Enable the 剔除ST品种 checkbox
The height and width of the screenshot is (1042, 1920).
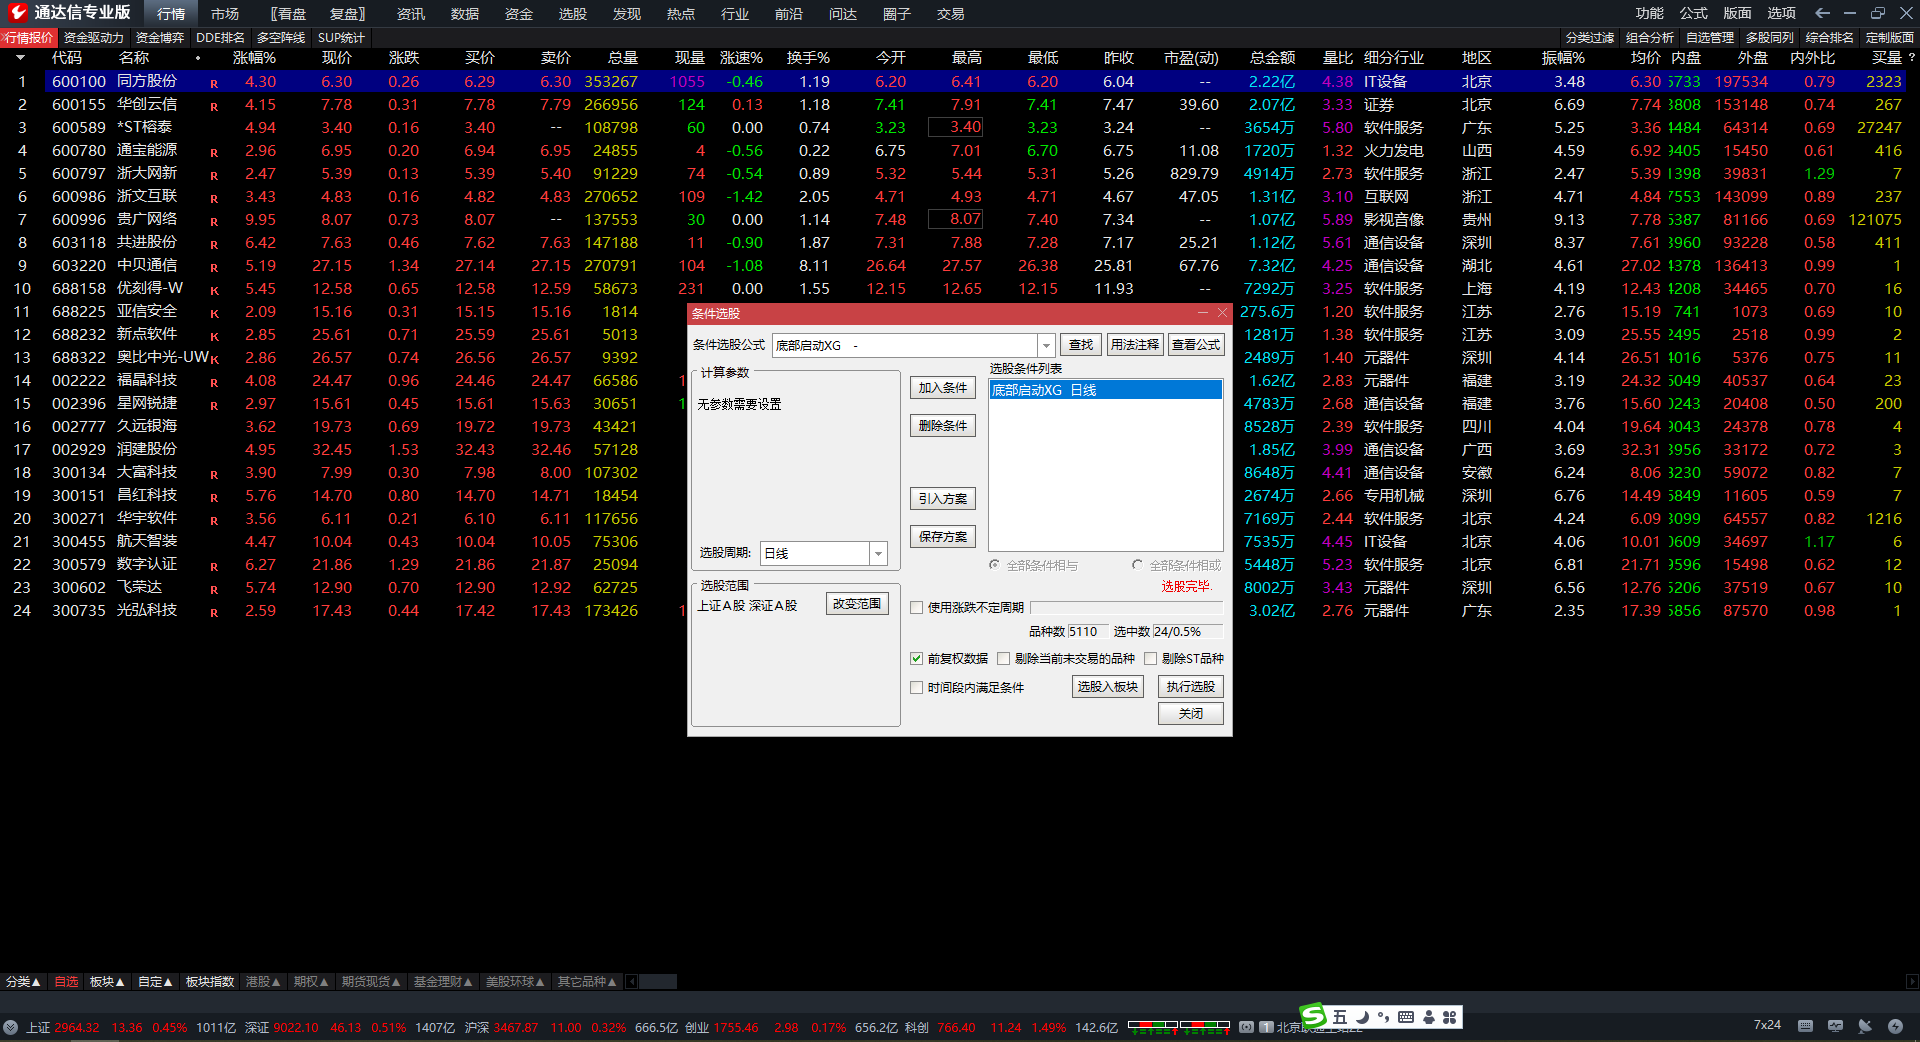tap(1151, 658)
